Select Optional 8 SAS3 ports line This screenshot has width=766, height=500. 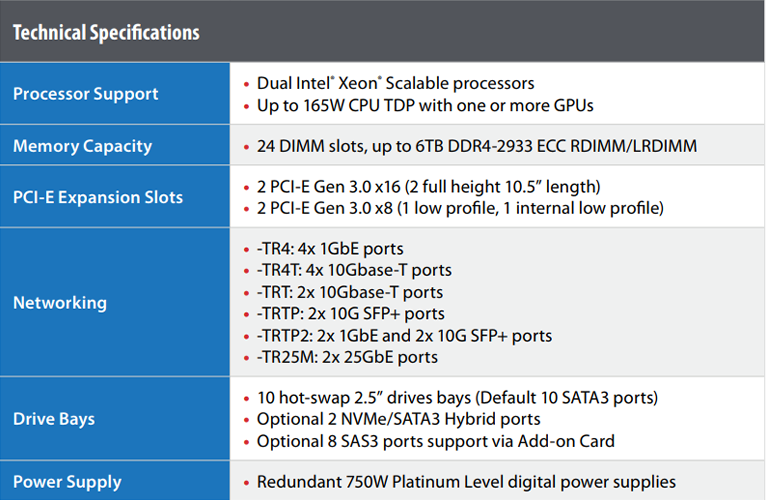436,441
